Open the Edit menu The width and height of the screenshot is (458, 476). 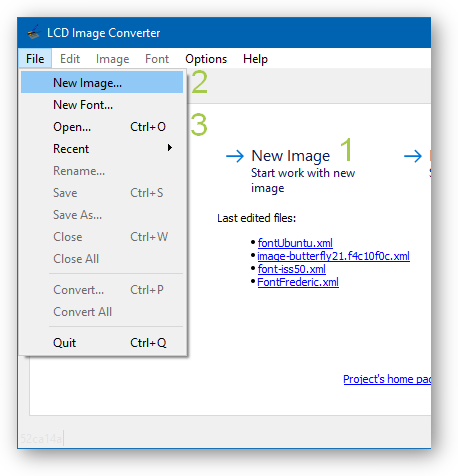click(70, 59)
